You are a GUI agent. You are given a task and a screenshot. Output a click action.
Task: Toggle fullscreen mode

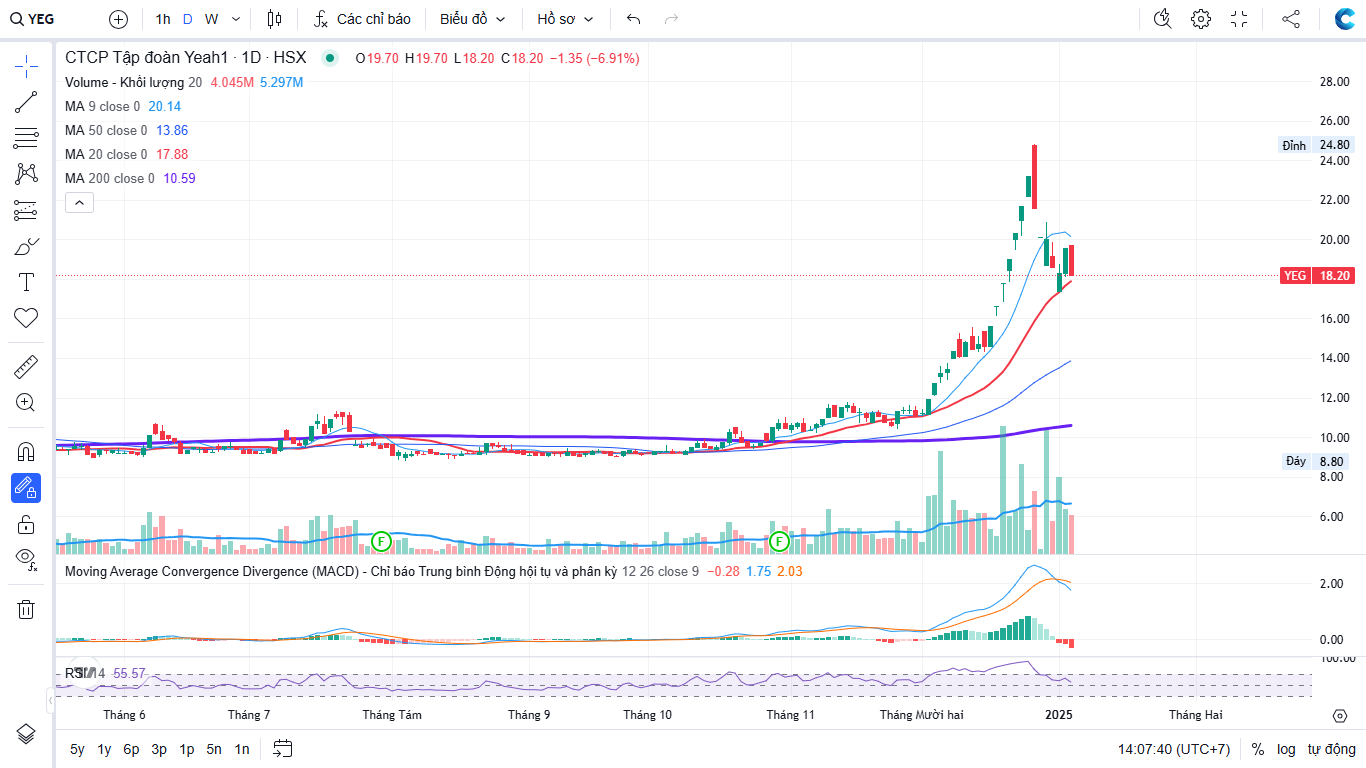point(1239,19)
